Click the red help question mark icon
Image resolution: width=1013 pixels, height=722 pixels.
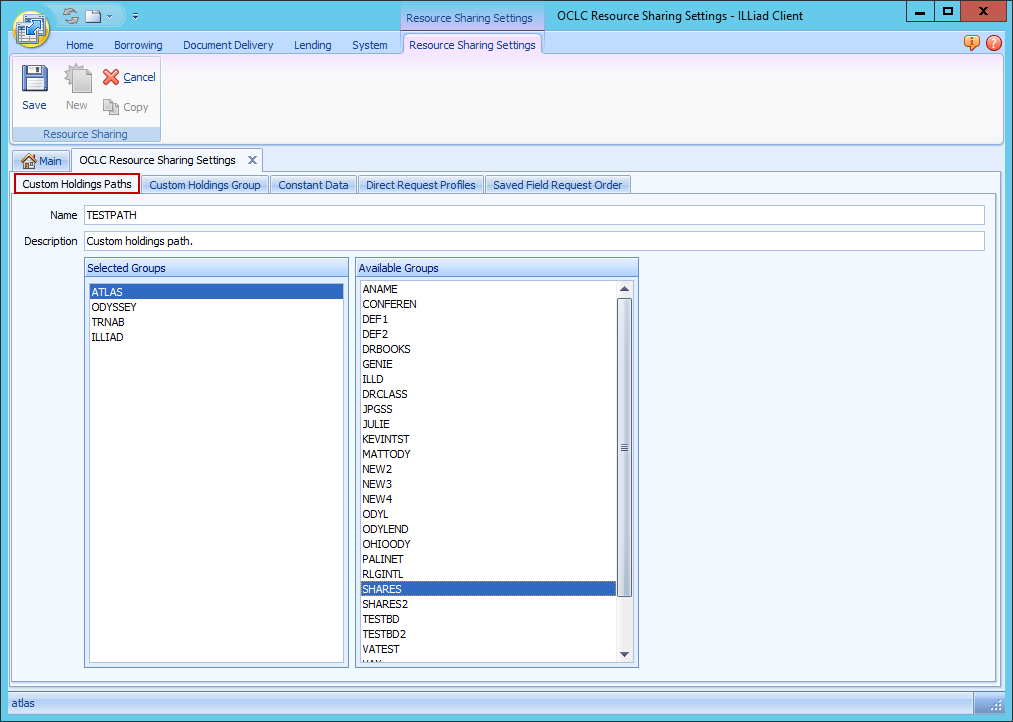pyautogui.click(x=995, y=43)
